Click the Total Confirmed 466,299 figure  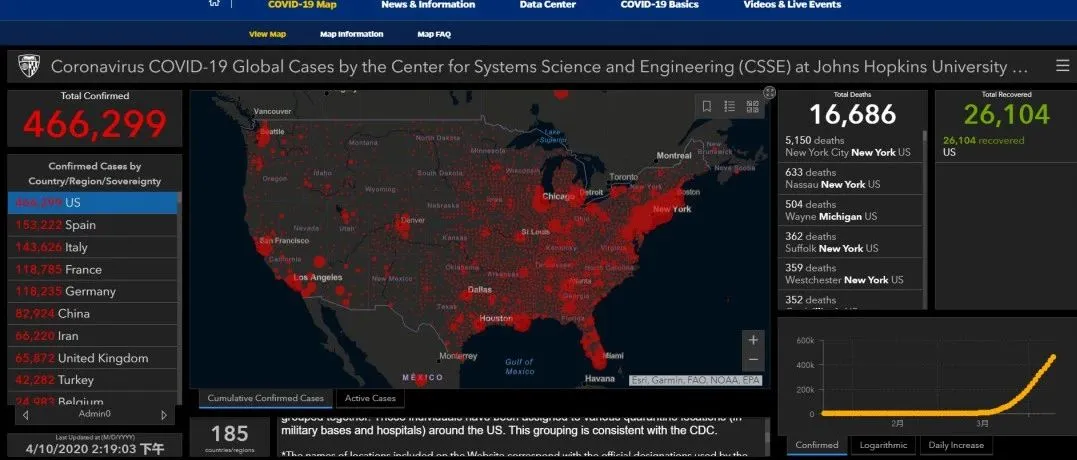(x=95, y=124)
